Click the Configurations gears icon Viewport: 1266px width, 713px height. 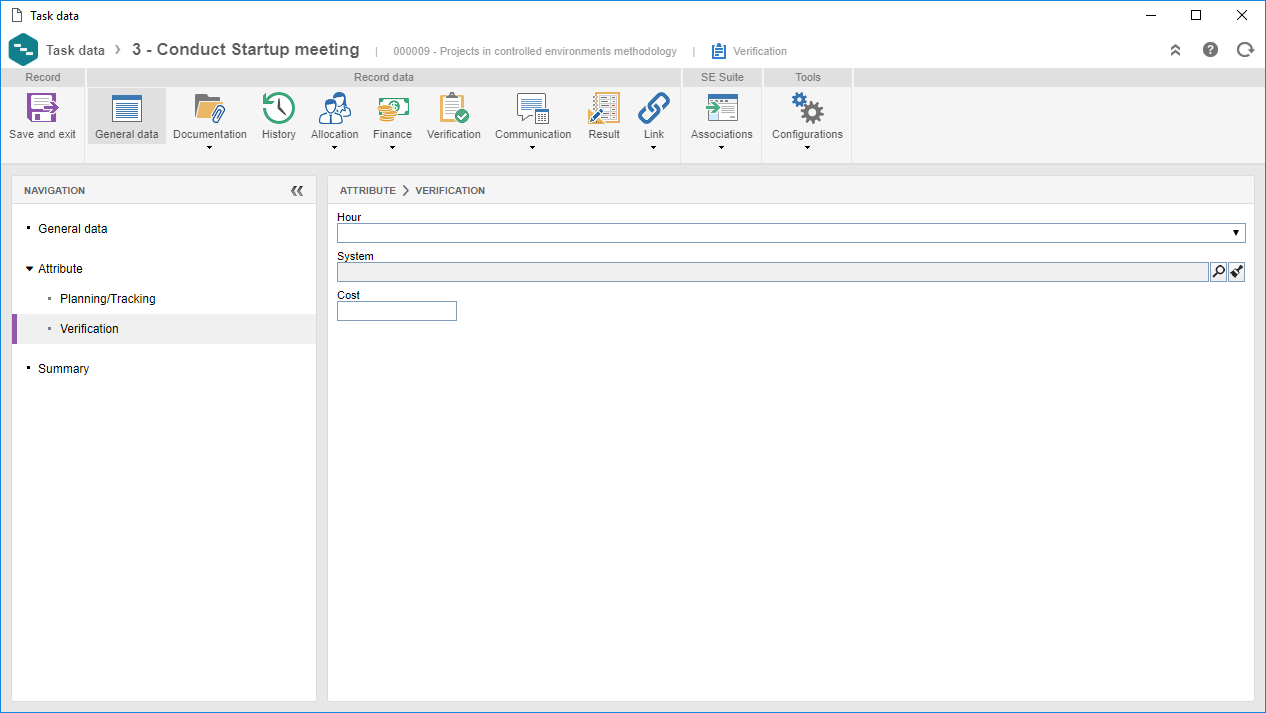pos(807,108)
